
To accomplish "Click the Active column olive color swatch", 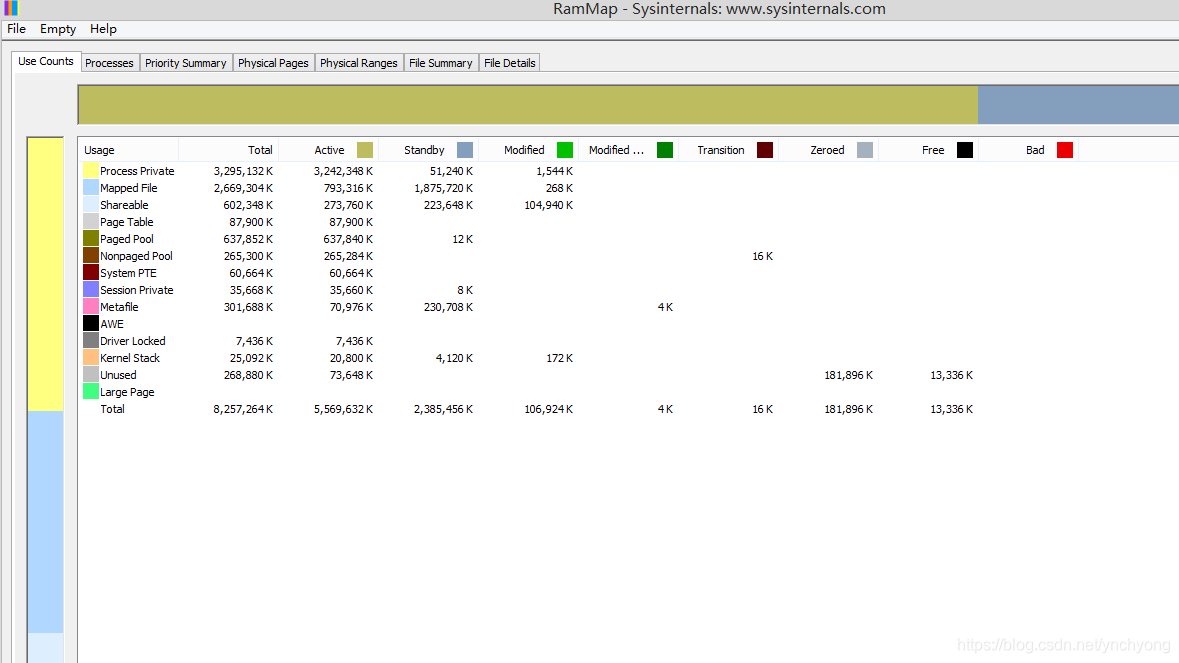I will [x=365, y=150].
